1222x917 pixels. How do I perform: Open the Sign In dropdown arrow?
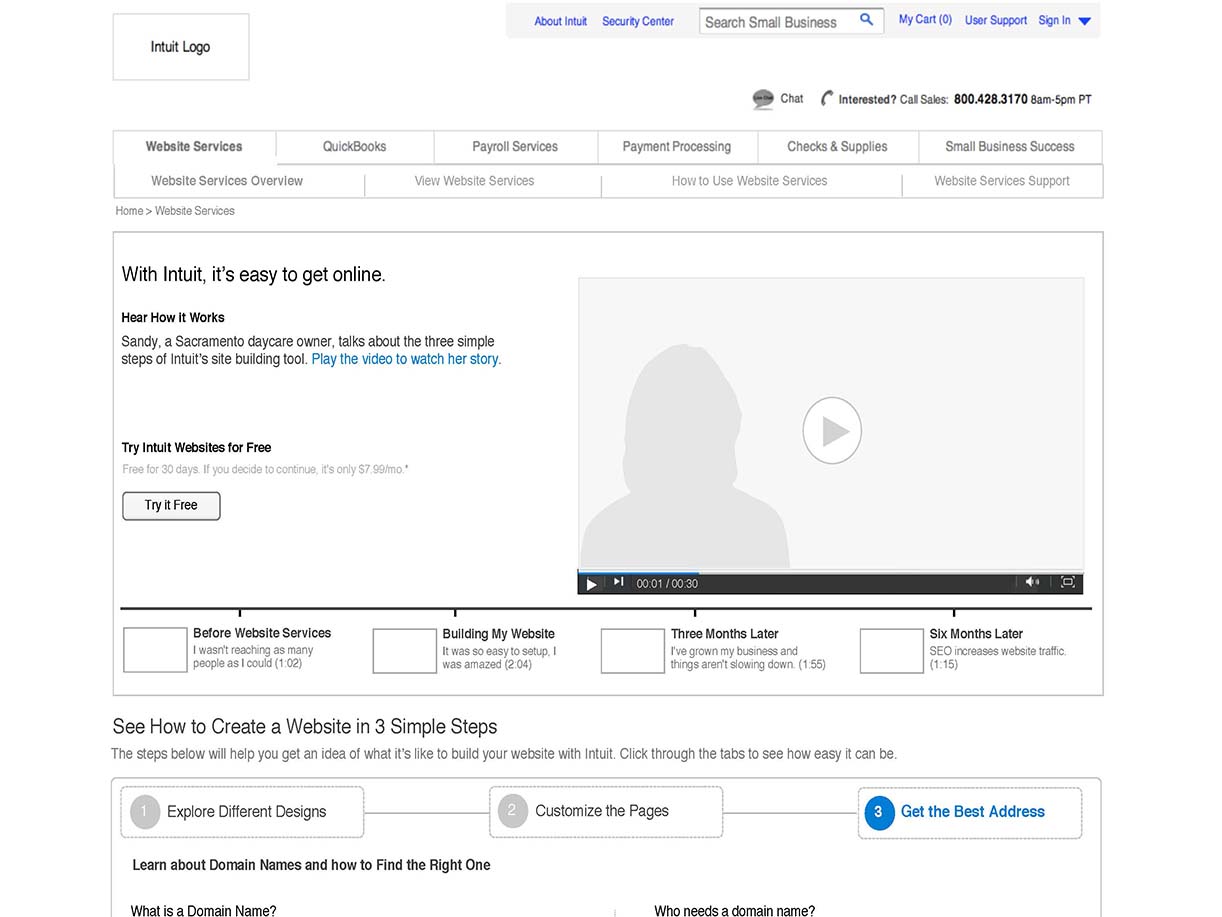[1085, 21]
